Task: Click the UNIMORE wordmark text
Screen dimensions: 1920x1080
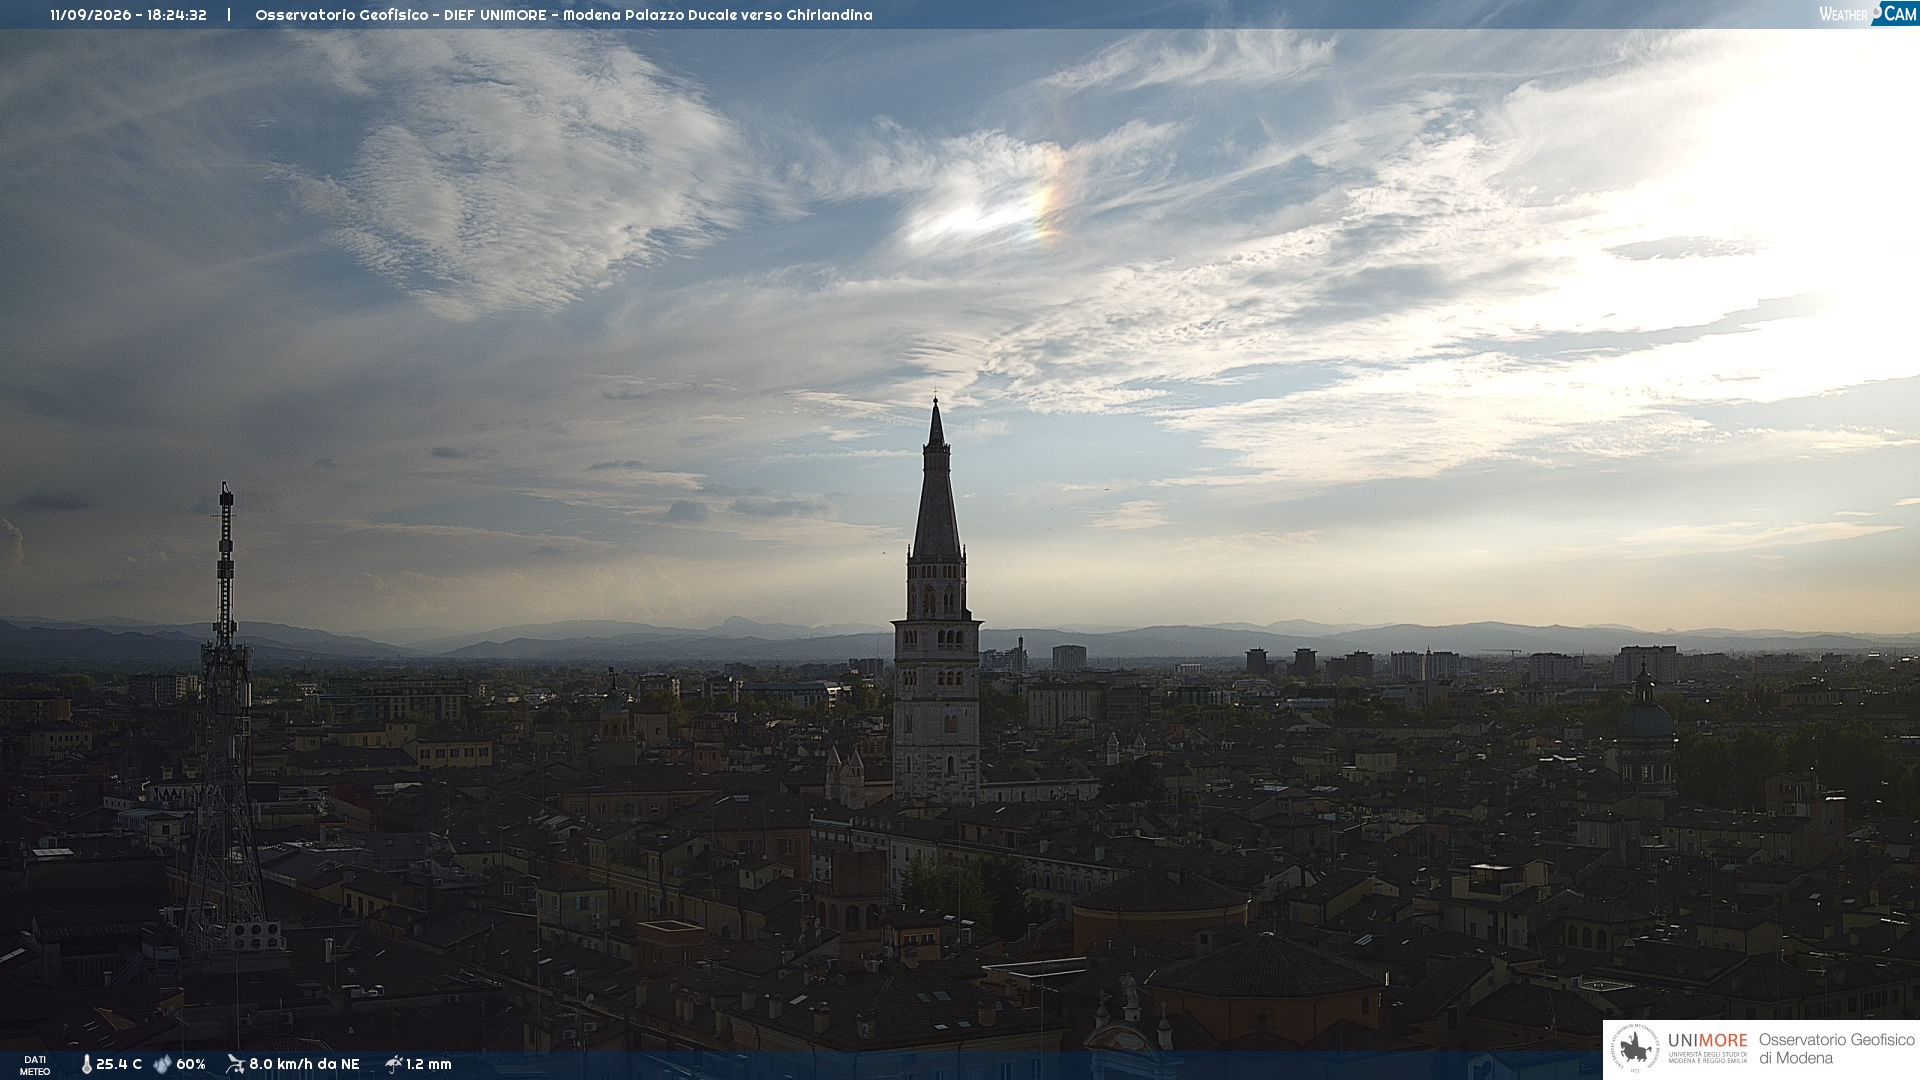Action: point(1707,1040)
